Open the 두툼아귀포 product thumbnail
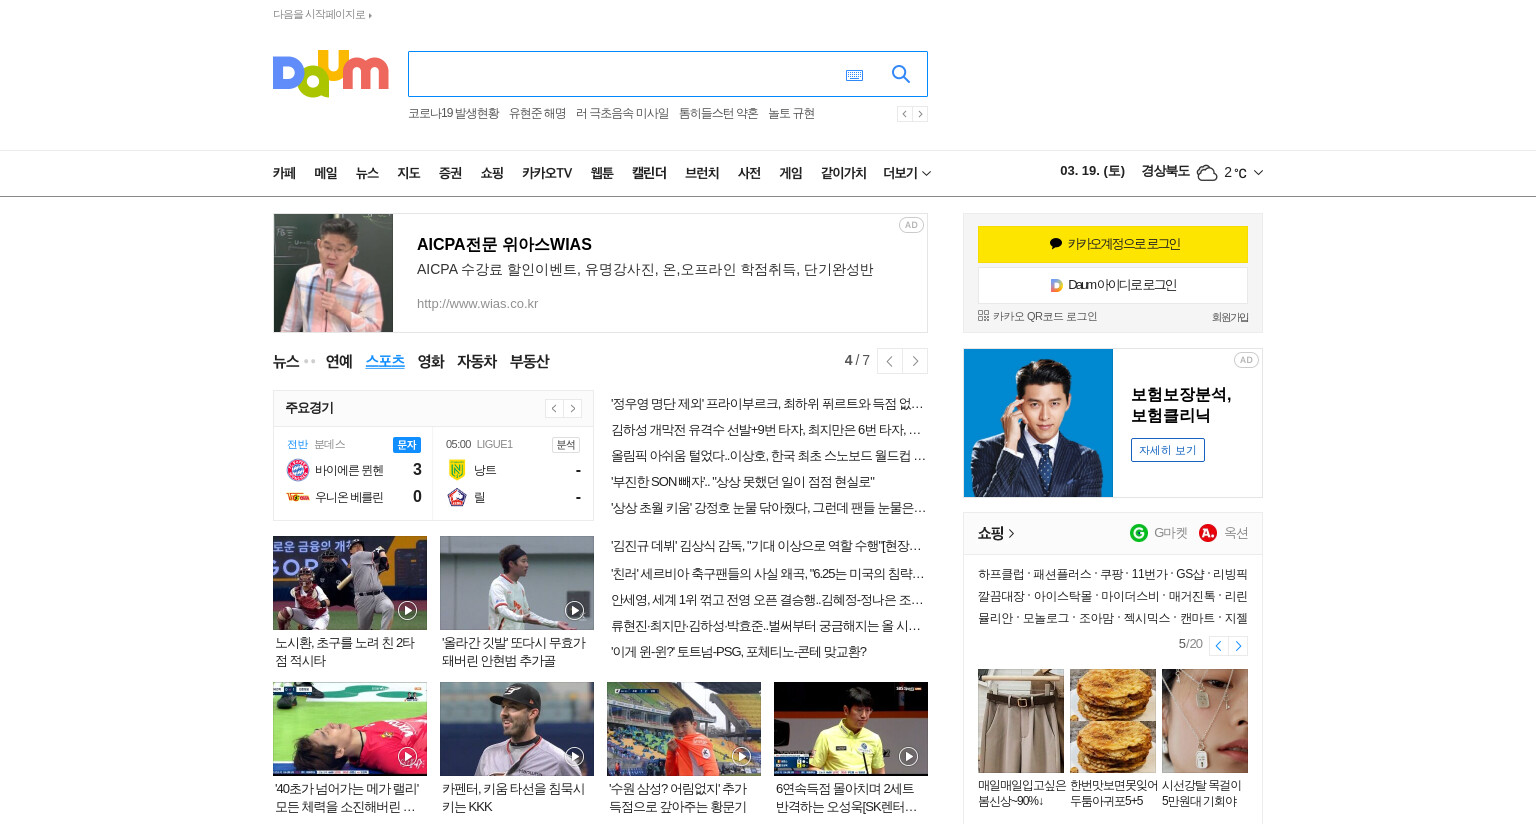 click(1113, 721)
